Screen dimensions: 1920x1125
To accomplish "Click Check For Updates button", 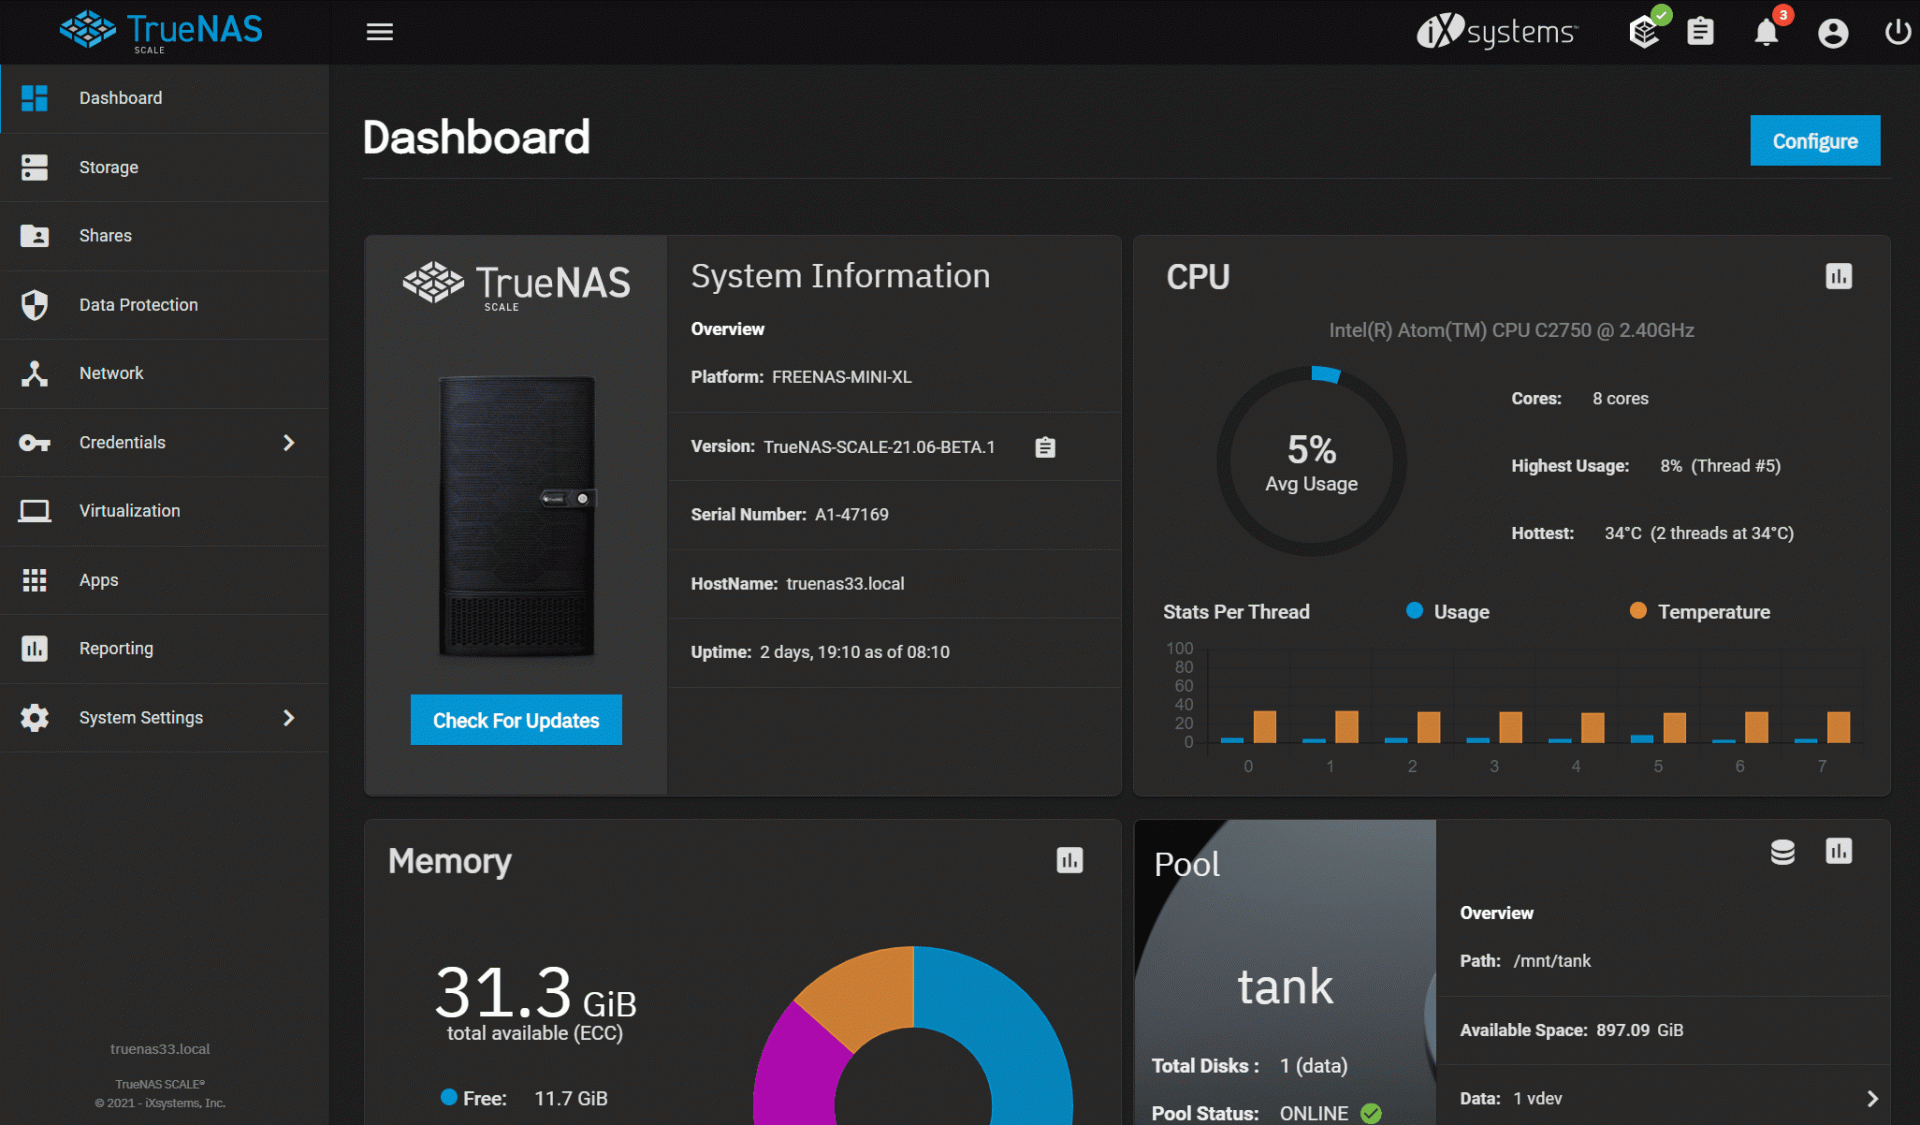I will tap(516, 720).
